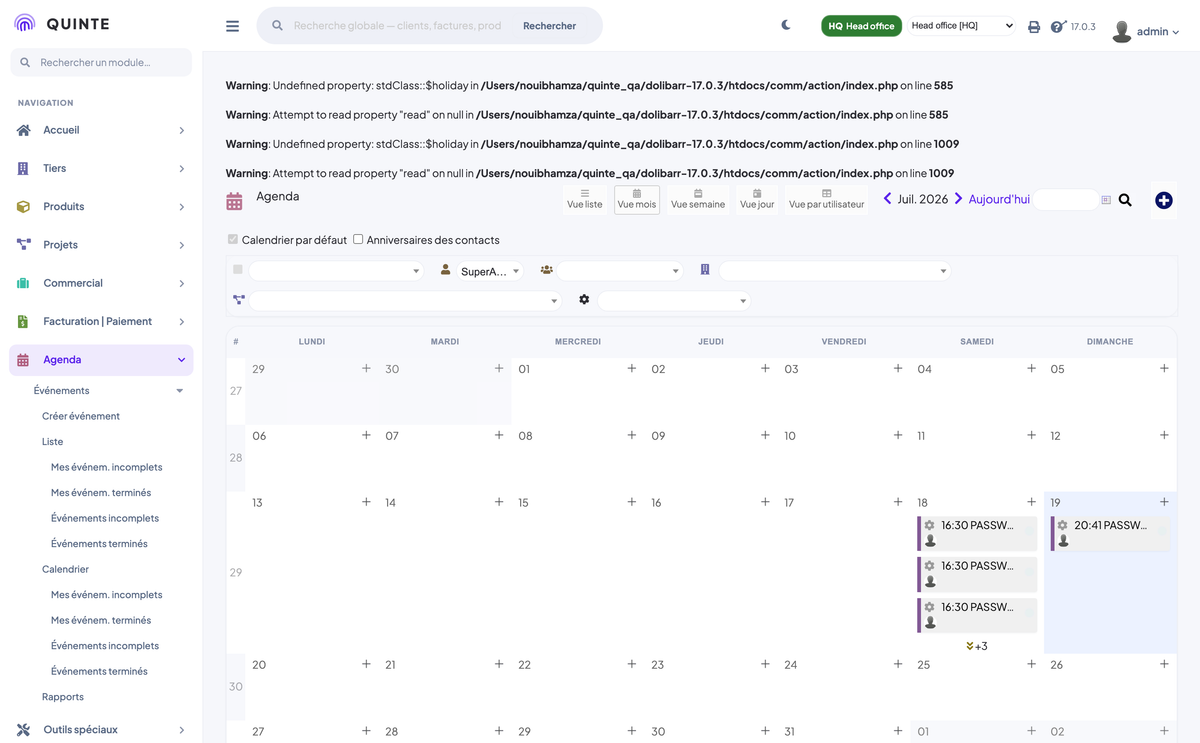Click the print page icon
This screenshot has width=1200, height=743.
[1034, 27]
